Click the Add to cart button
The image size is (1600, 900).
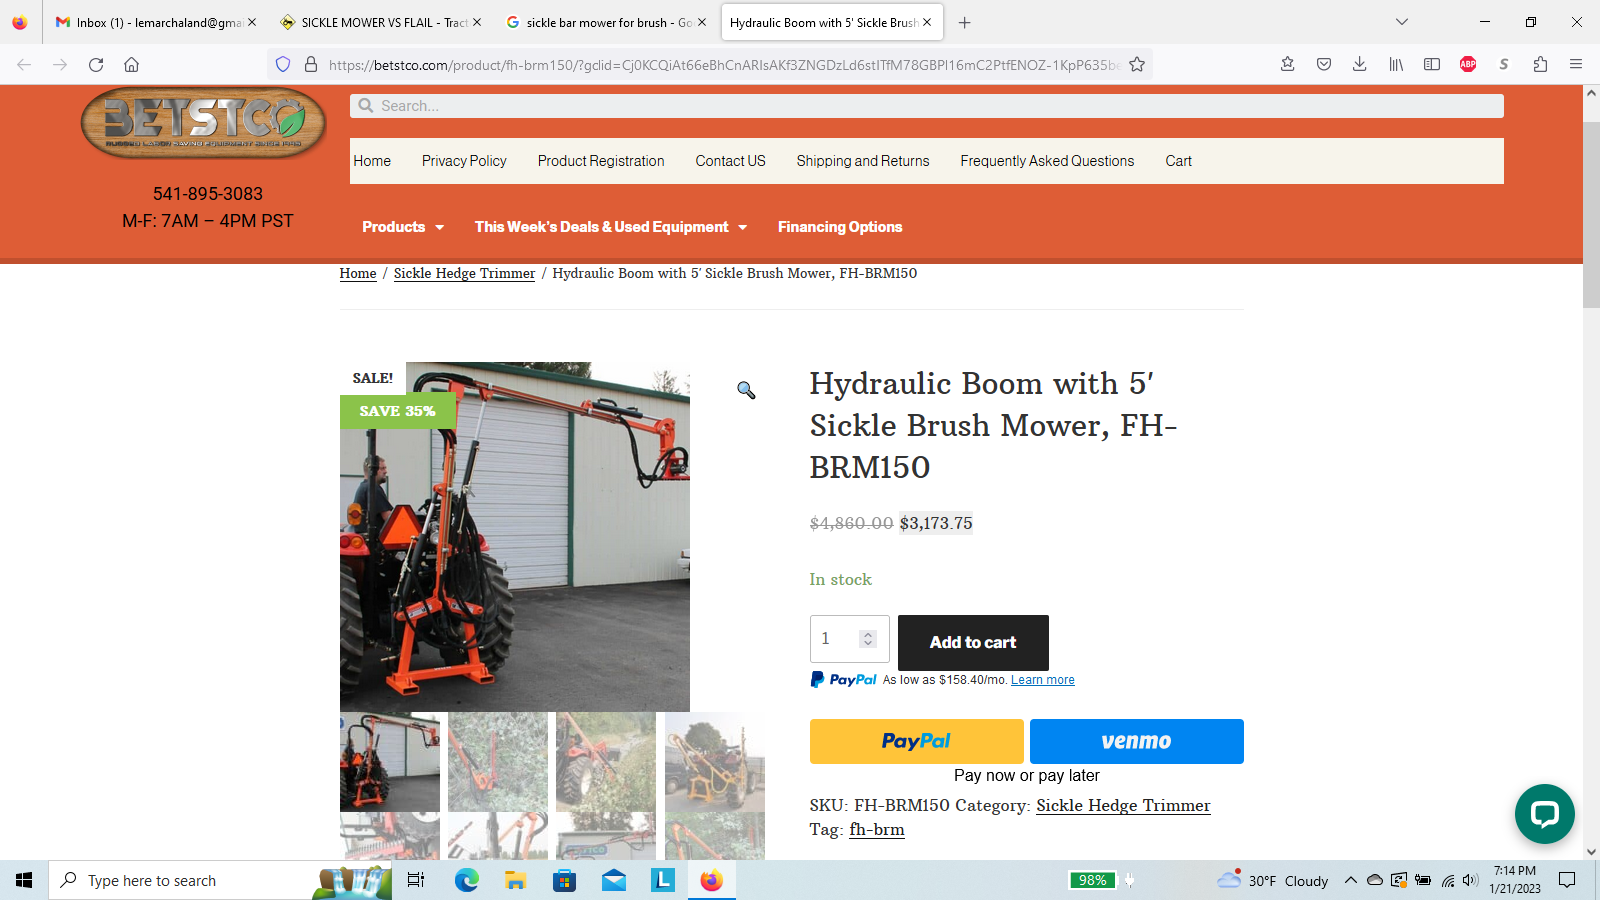[973, 643]
